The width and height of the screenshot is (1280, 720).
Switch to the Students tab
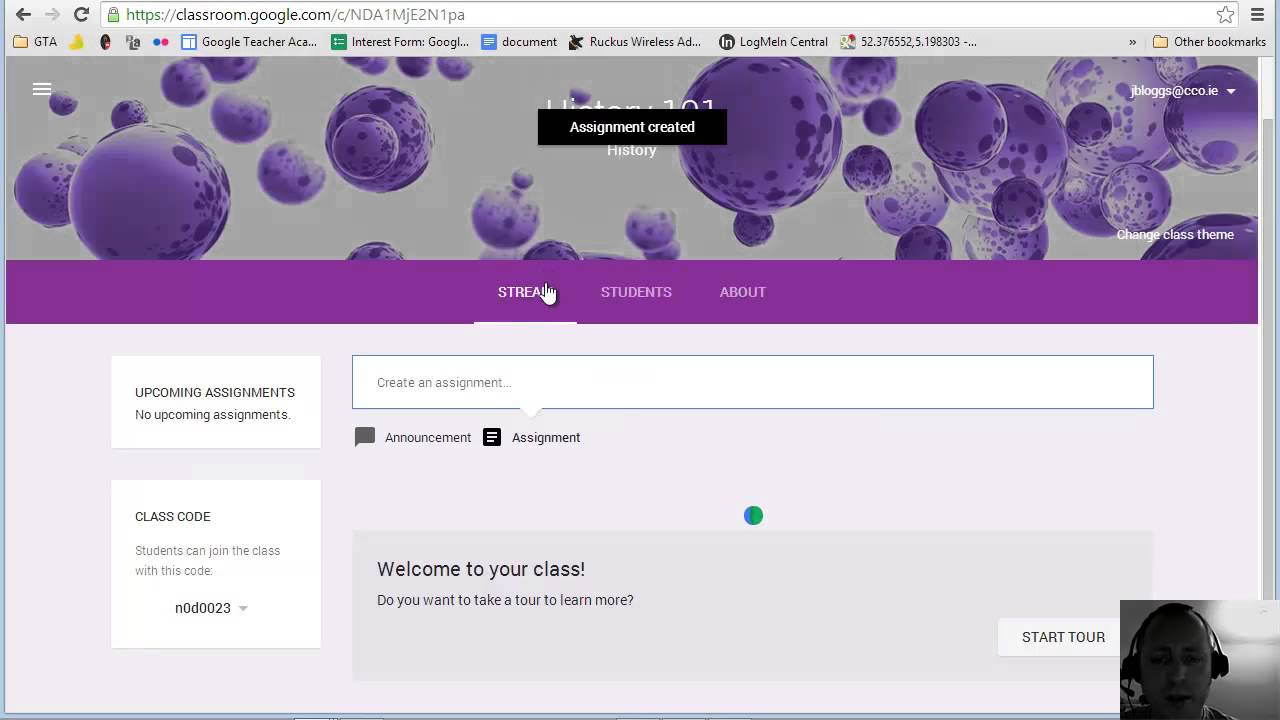pos(636,292)
